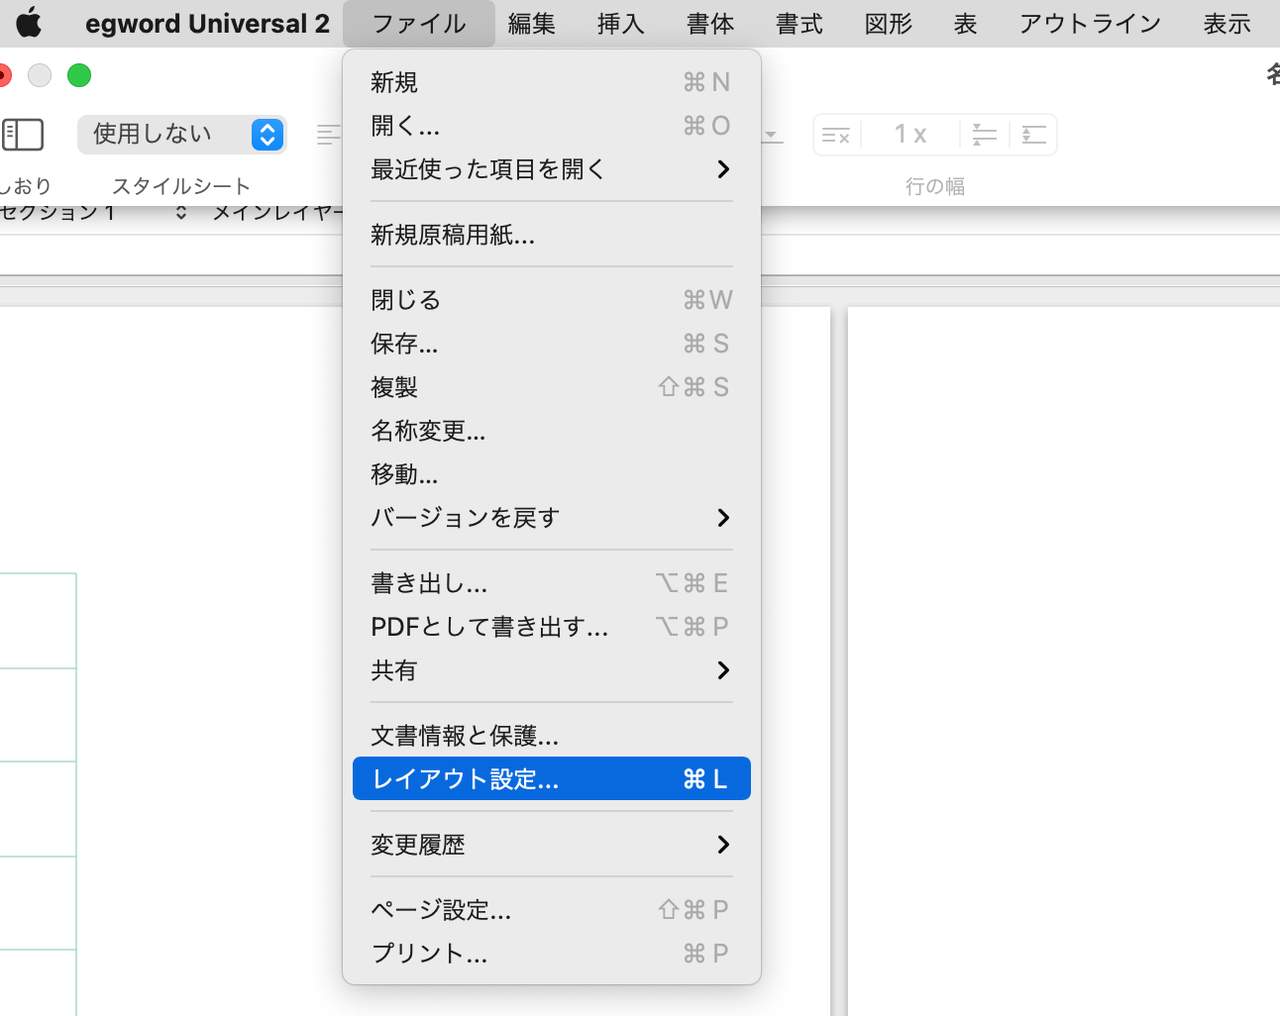
Task: Open the 編集 menu
Action: click(531, 23)
